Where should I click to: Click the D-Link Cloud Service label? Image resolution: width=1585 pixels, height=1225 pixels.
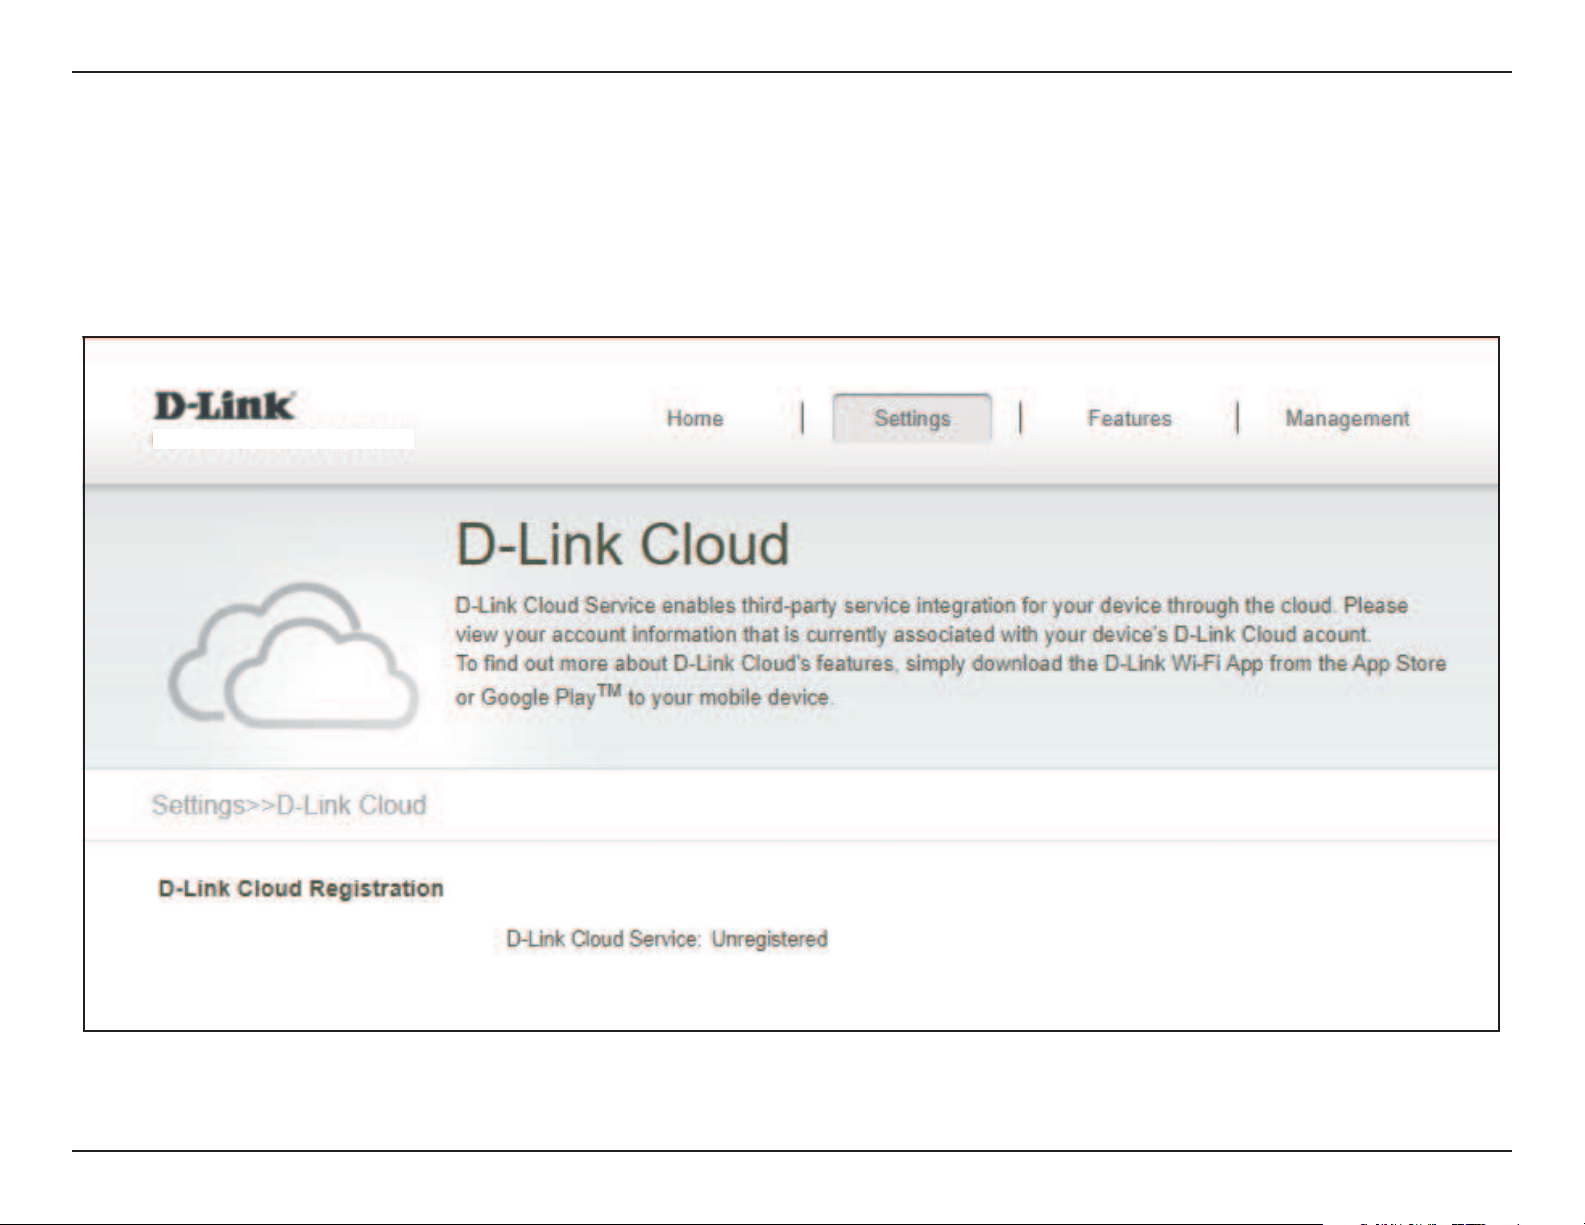[x=604, y=939]
